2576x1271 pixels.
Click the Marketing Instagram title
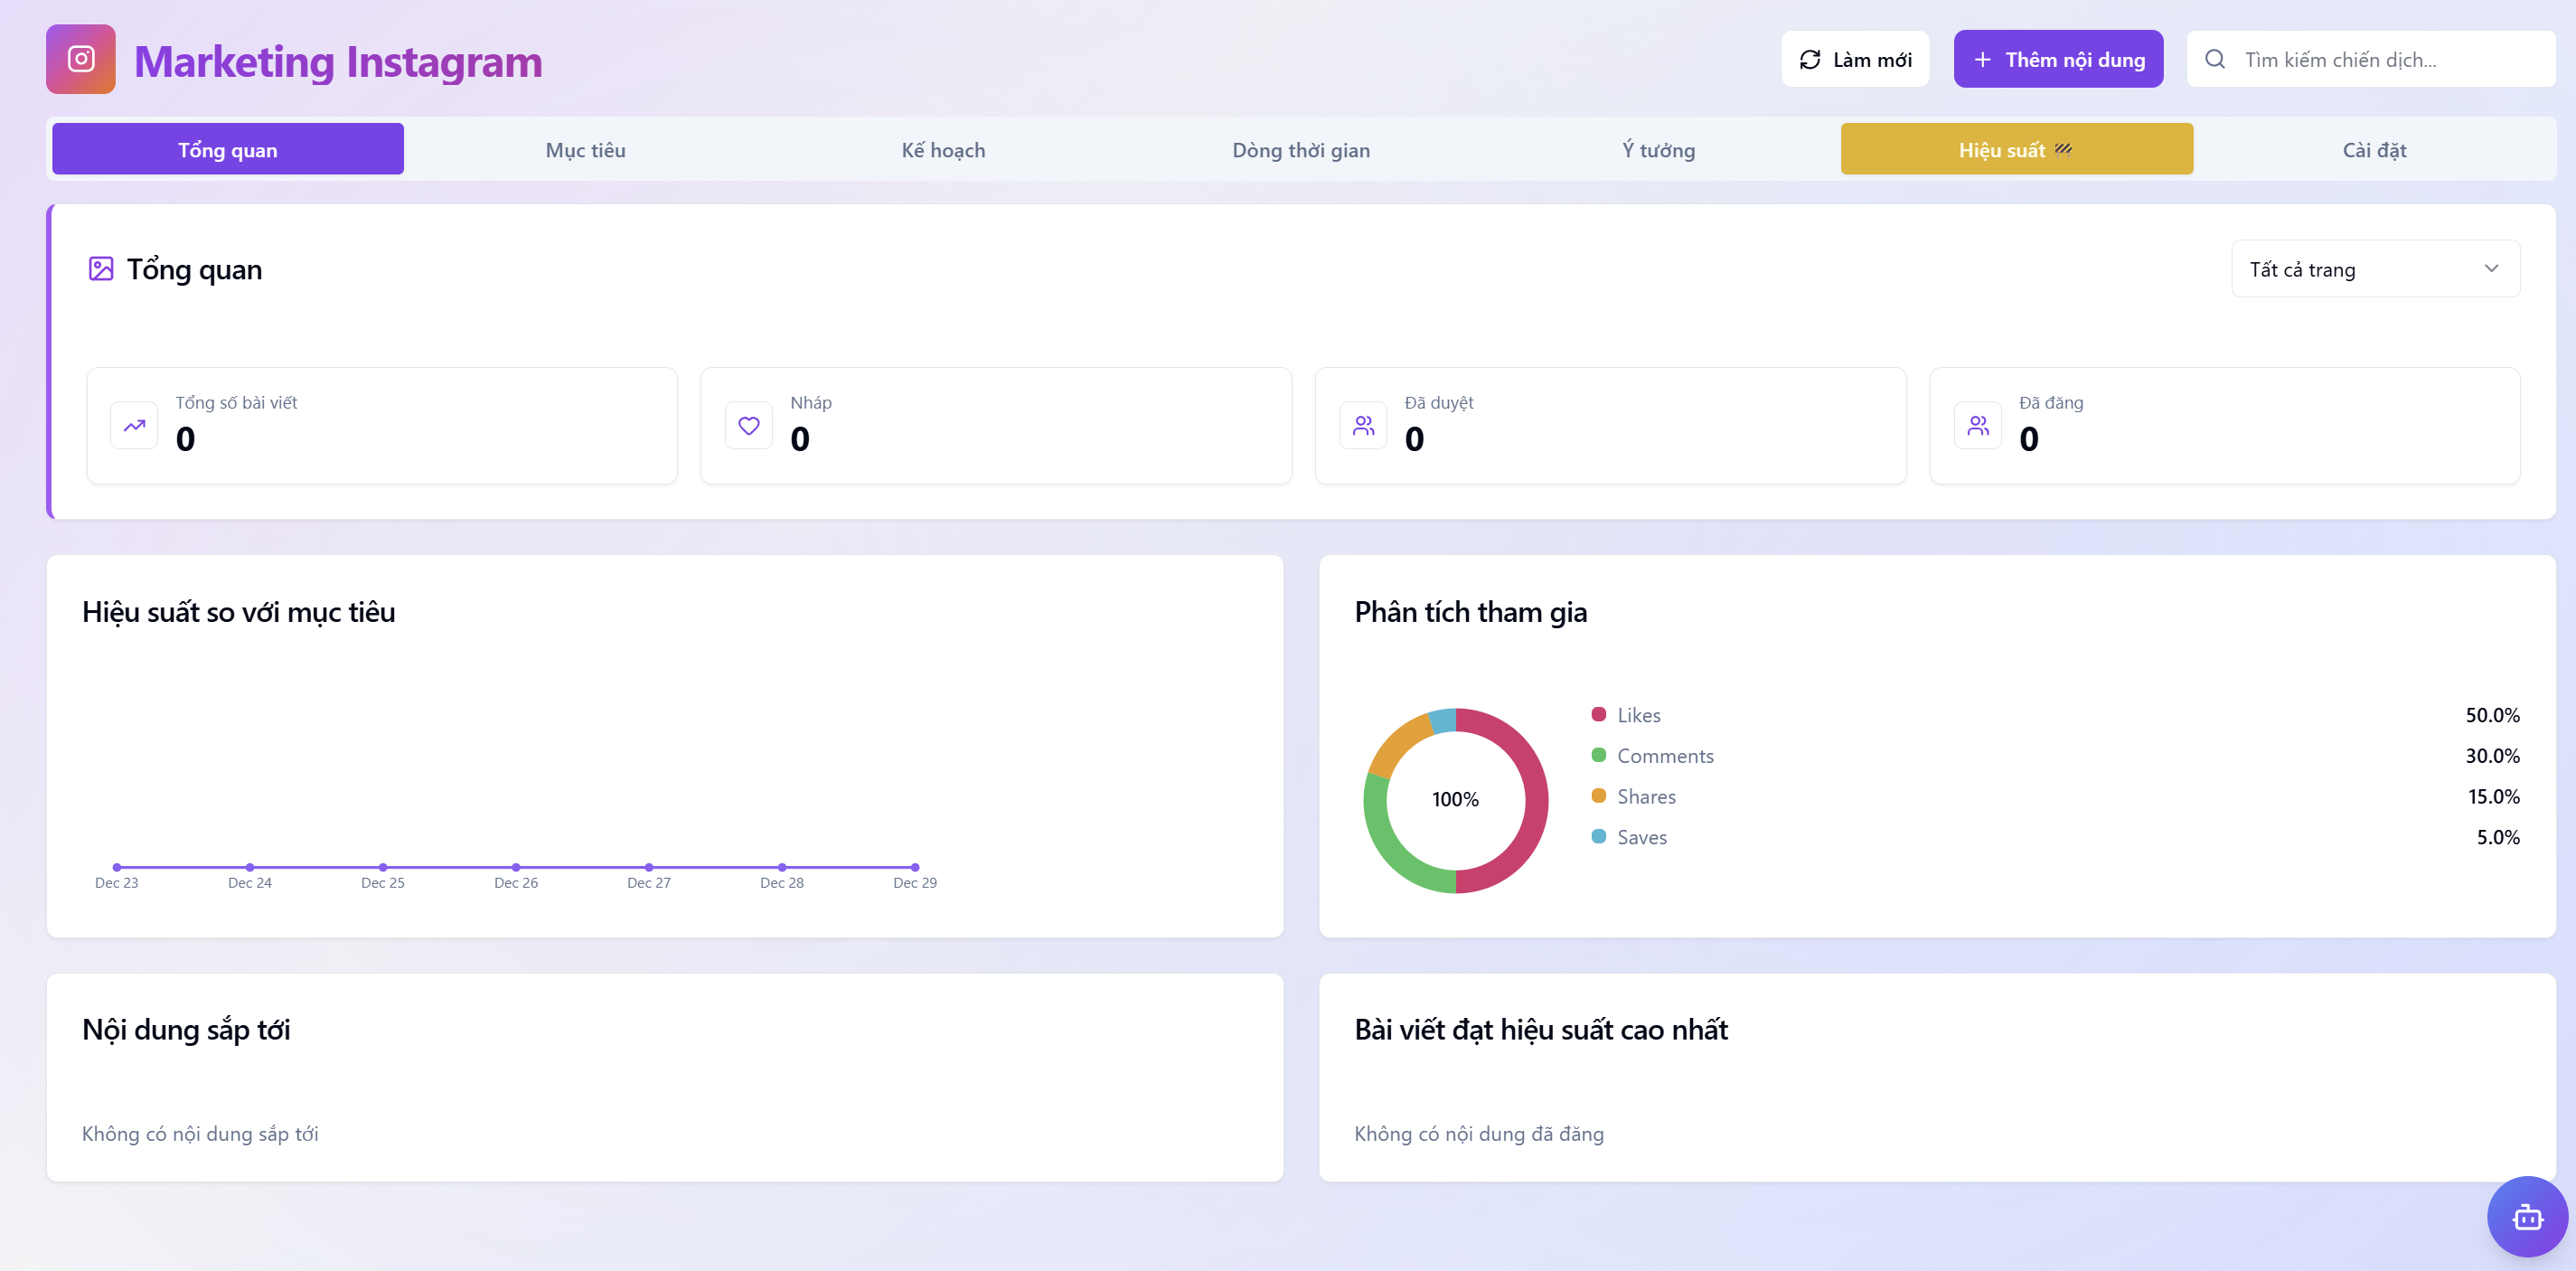pyautogui.click(x=338, y=61)
